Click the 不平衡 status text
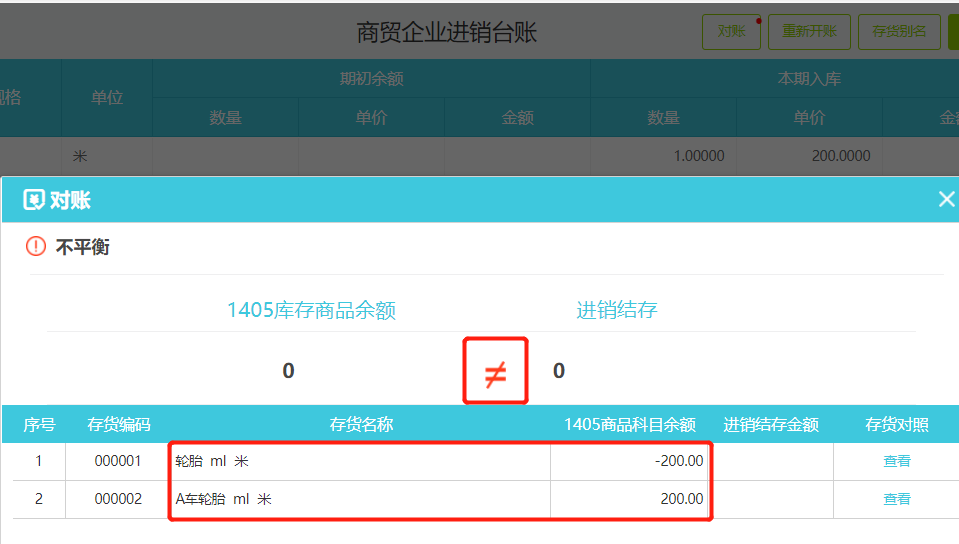Image resolution: width=959 pixels, height=544 pixels. pyautogui.click(x=83, y=247)
